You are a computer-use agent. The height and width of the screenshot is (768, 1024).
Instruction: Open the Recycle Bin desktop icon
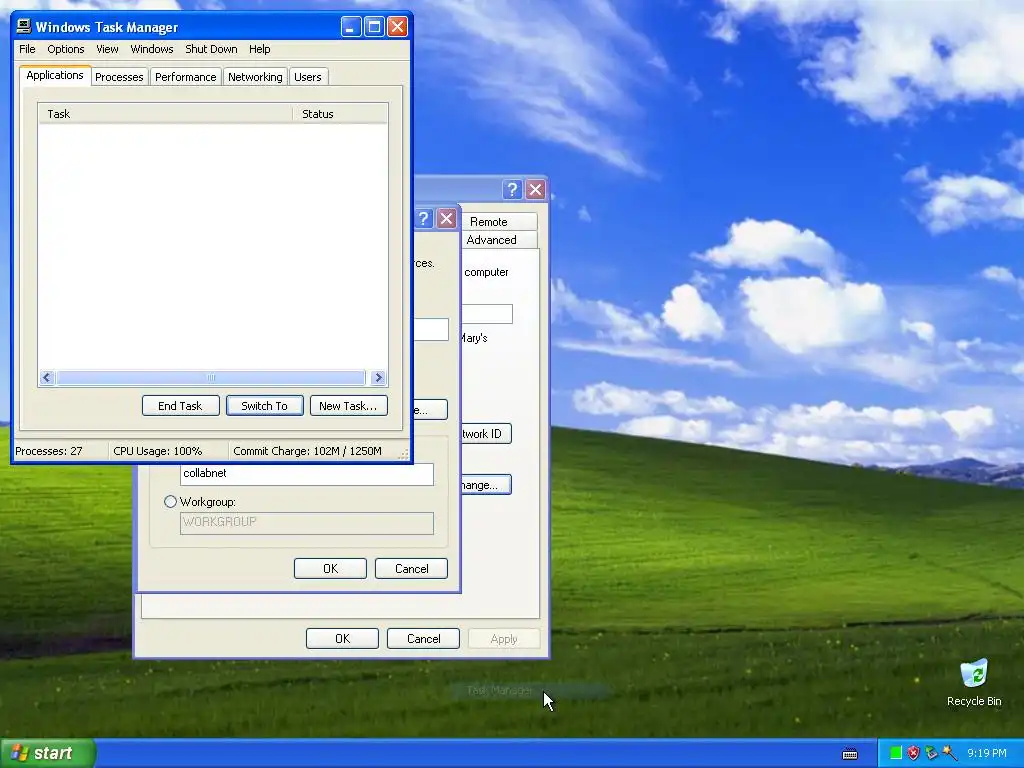point(974,682)
